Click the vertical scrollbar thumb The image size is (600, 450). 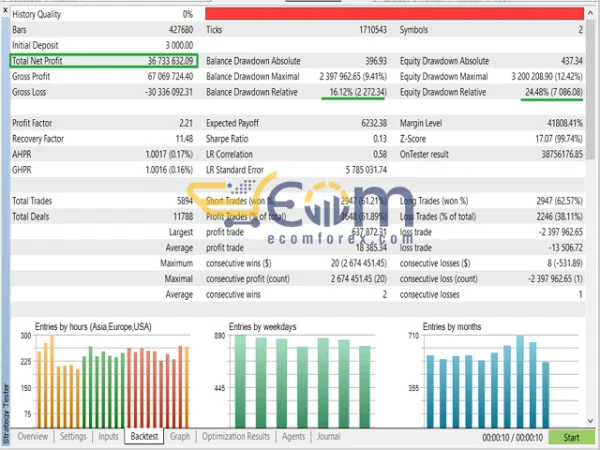point(590,88)
